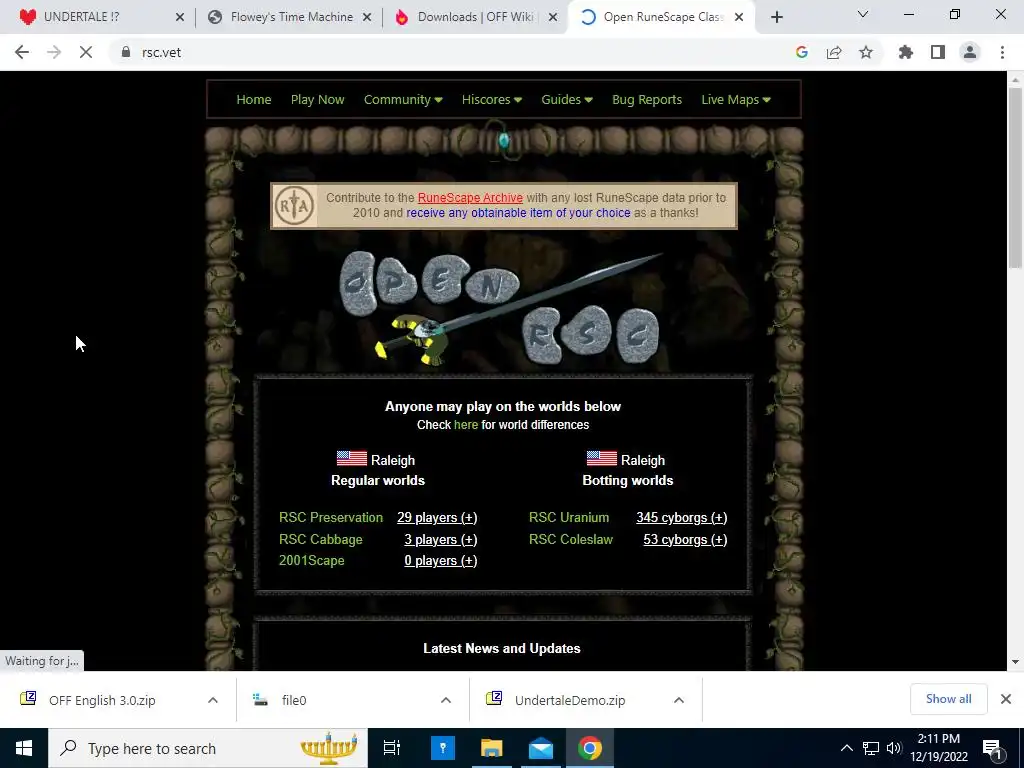This screenshot has width=1024, height=768.
Task: Open the Google icon in the address bar
Action: tap(802, 52)
